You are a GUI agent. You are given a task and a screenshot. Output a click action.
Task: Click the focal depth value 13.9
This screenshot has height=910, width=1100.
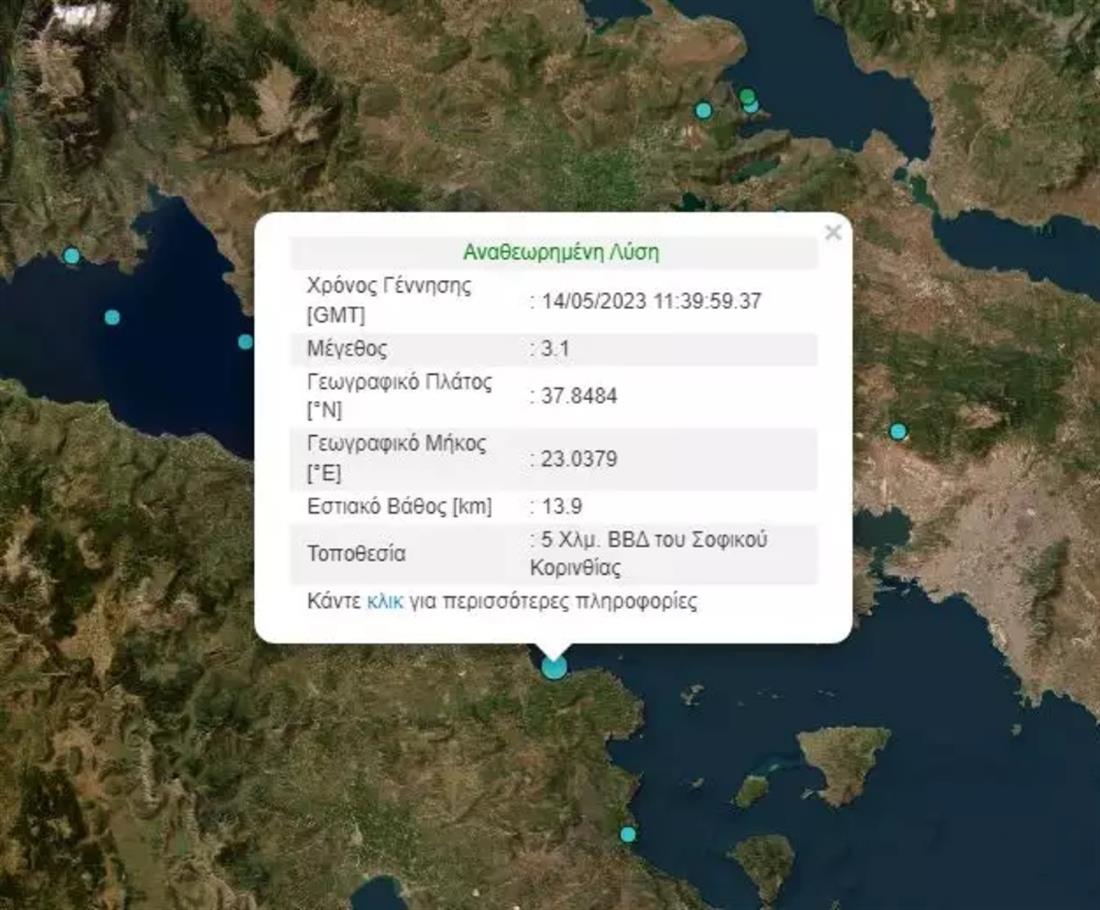pyautogui.click(x=556, y=506)
